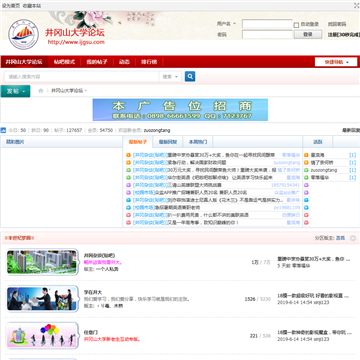
Task: Click the window resize icon at top right
Action: 357,5
